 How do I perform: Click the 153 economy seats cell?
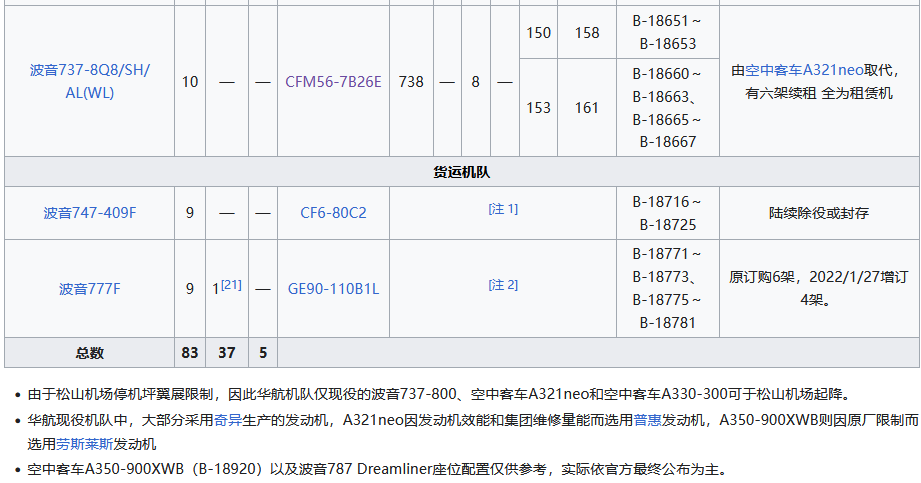(539, 108)
